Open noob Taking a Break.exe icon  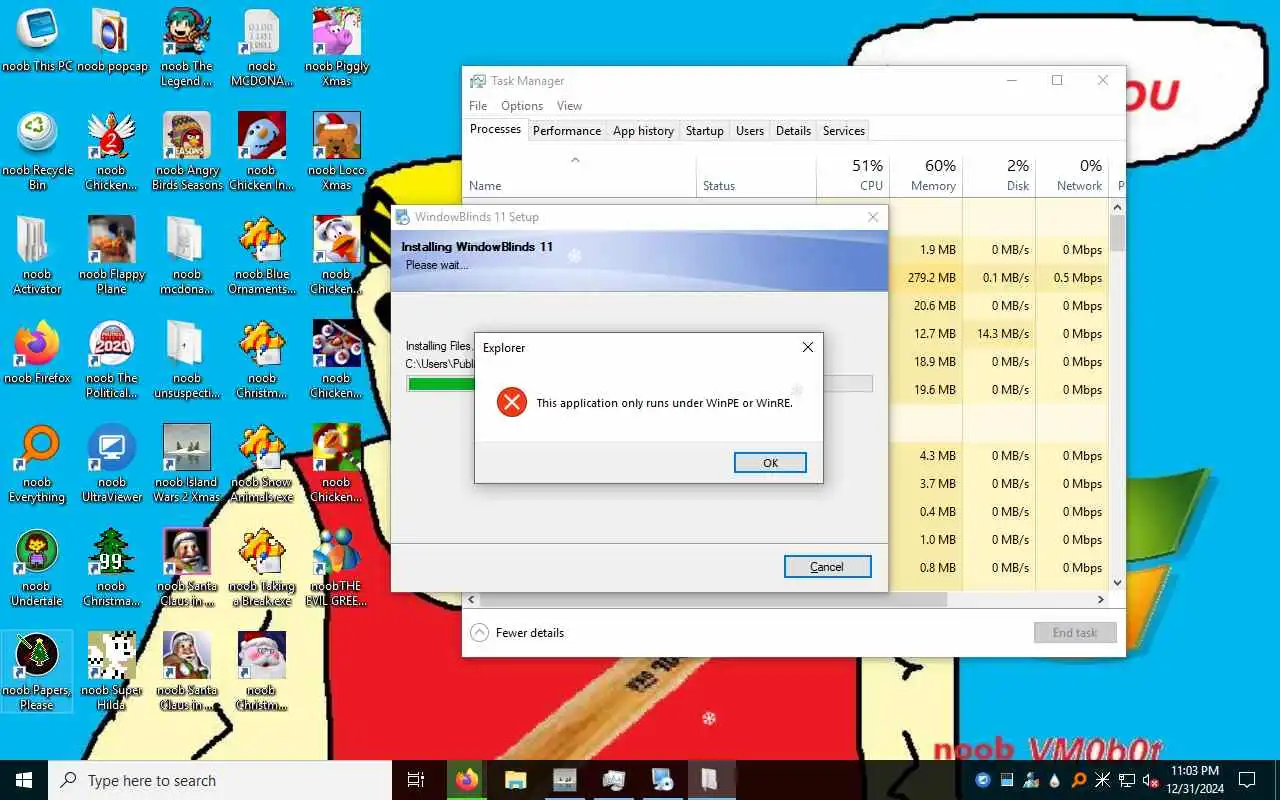[262, 567]
